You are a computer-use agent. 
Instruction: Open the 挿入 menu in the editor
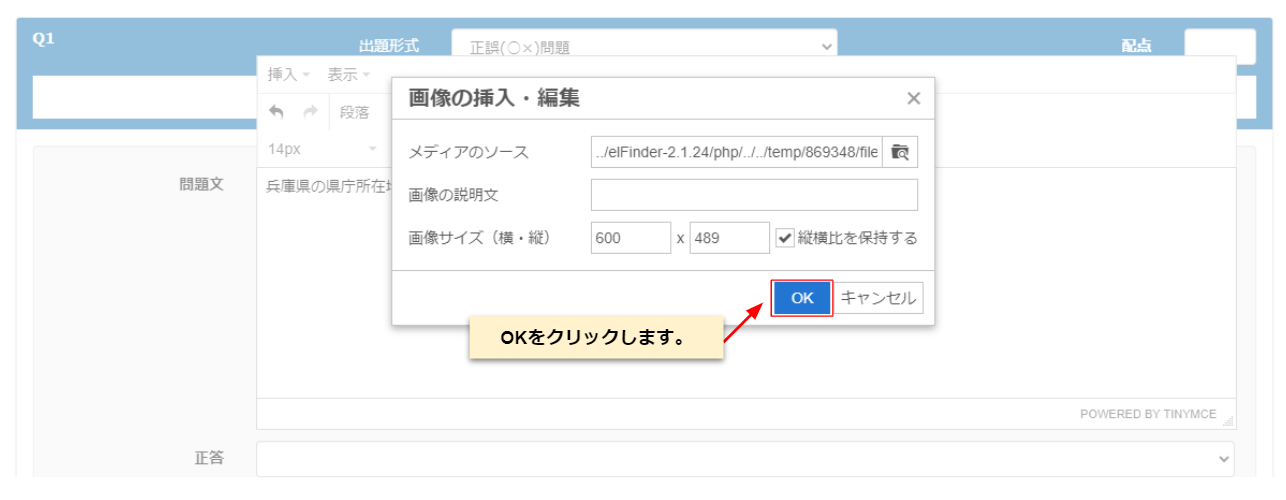pyautogui.click(x=288, y=74)
